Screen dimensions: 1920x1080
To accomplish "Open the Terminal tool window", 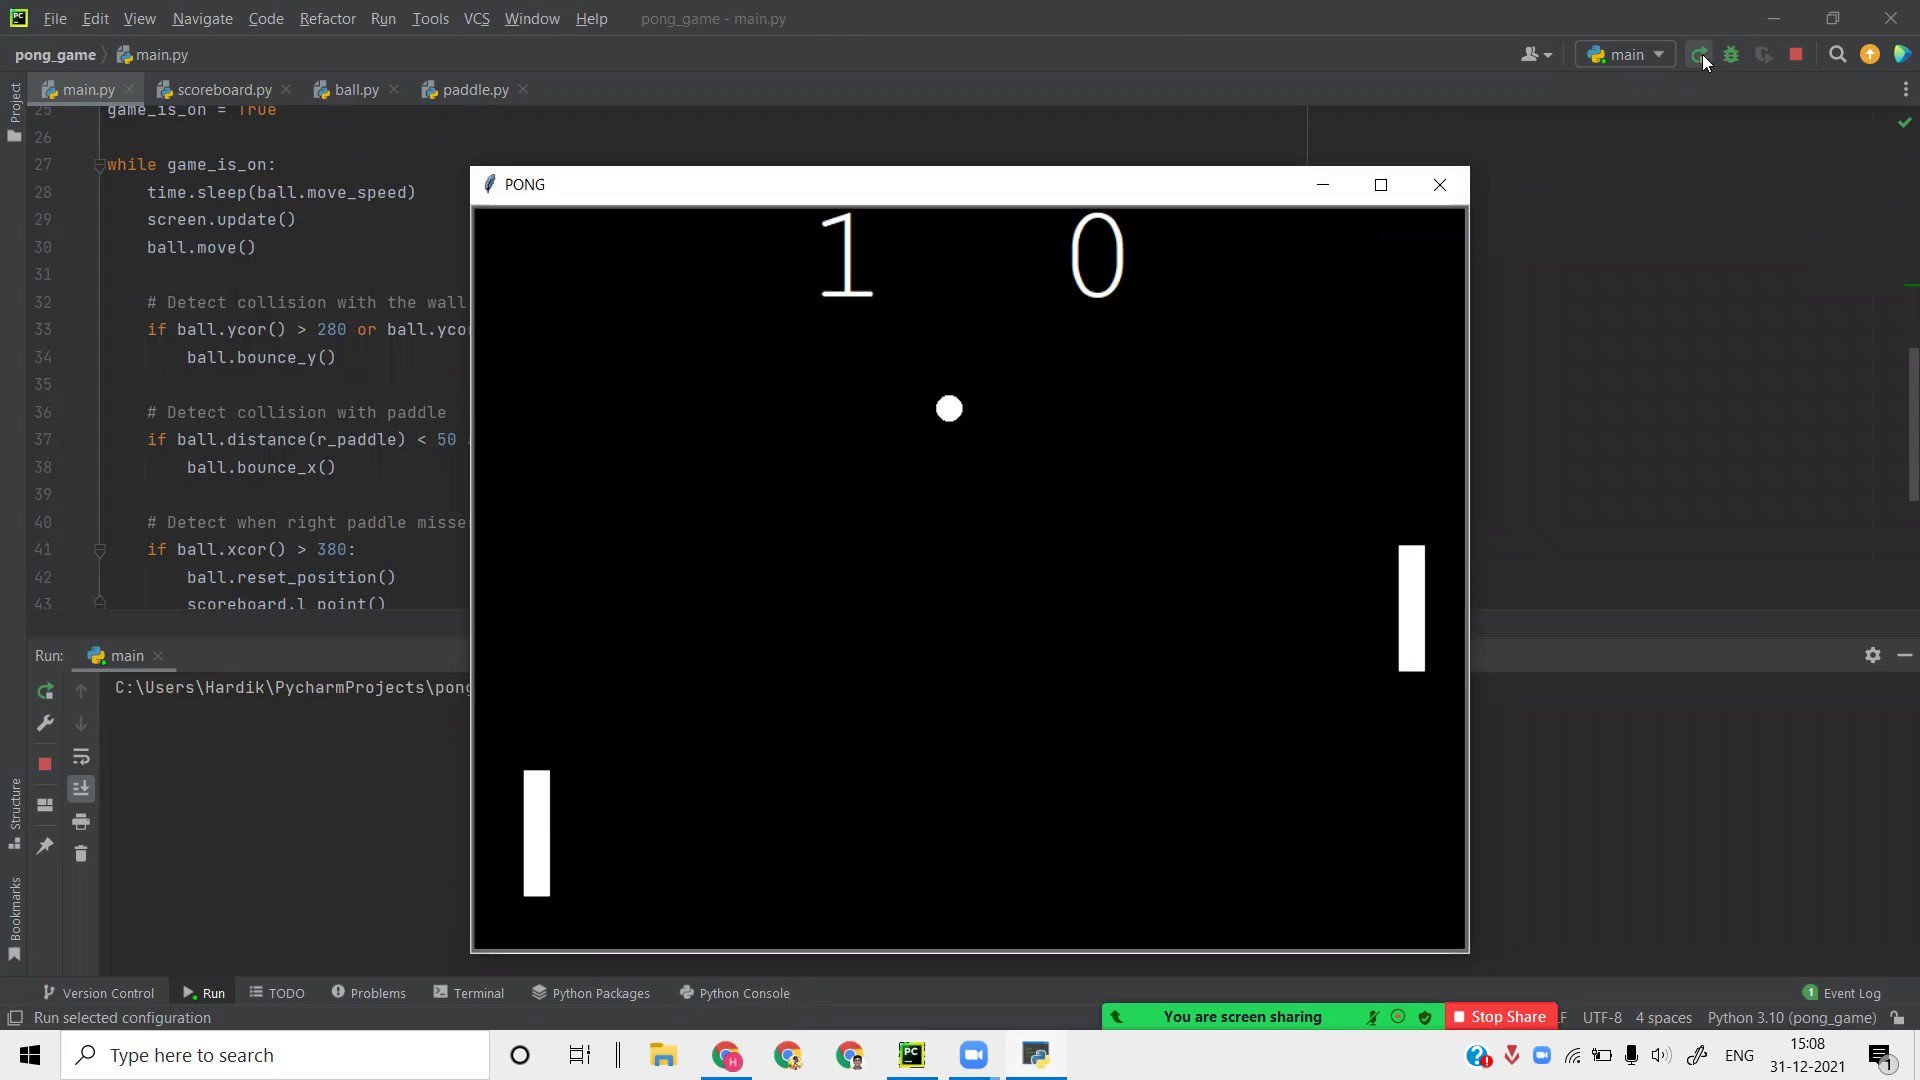I will click(x=468, y=993).
